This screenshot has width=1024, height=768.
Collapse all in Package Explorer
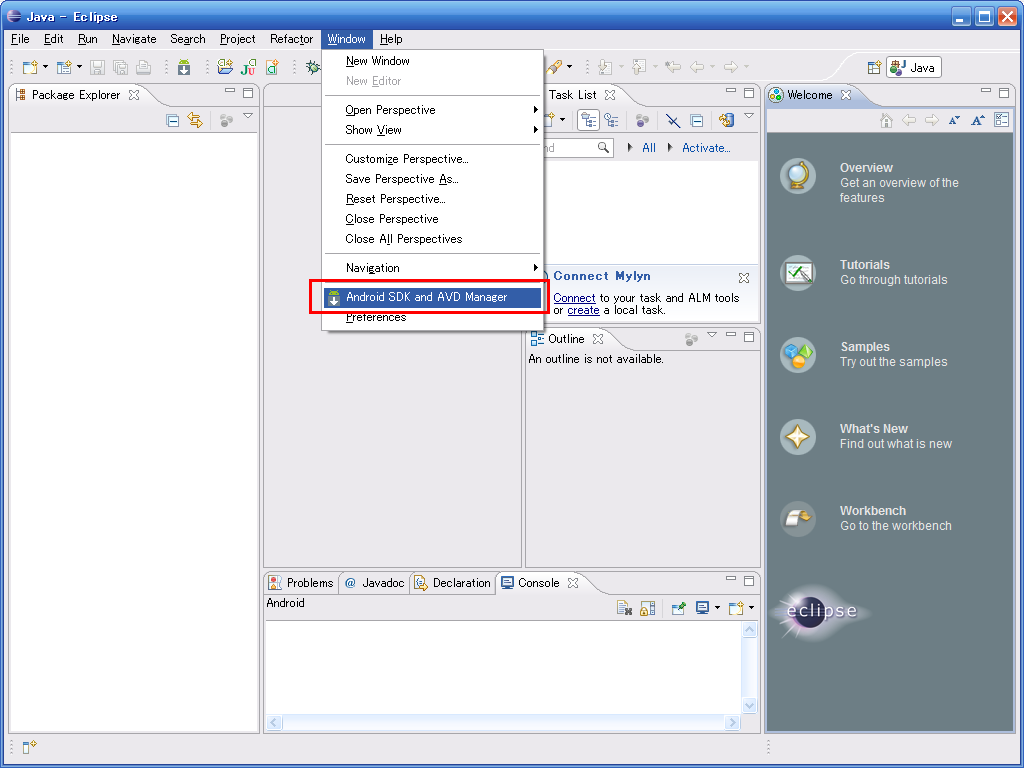pyautogui.click(x=172, y=120)
